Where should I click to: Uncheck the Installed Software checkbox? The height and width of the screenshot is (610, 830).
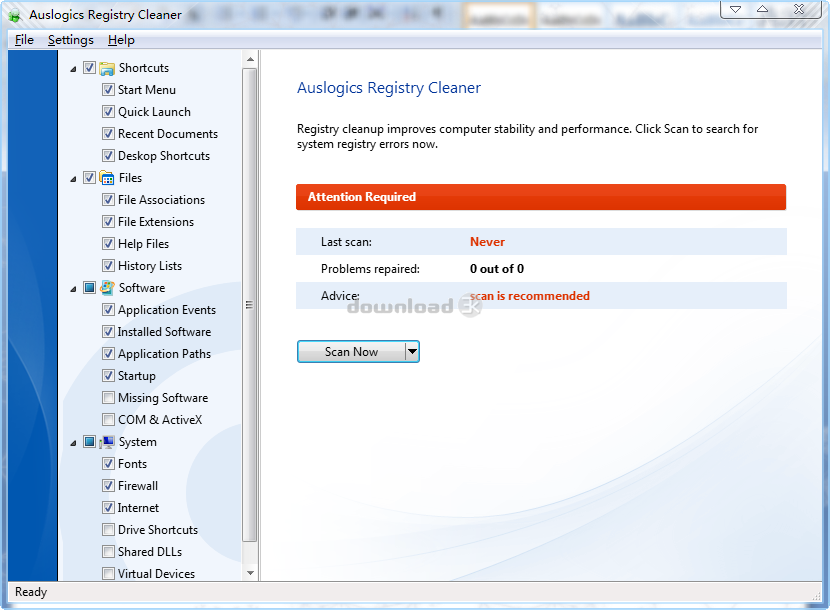coord(108,332)
